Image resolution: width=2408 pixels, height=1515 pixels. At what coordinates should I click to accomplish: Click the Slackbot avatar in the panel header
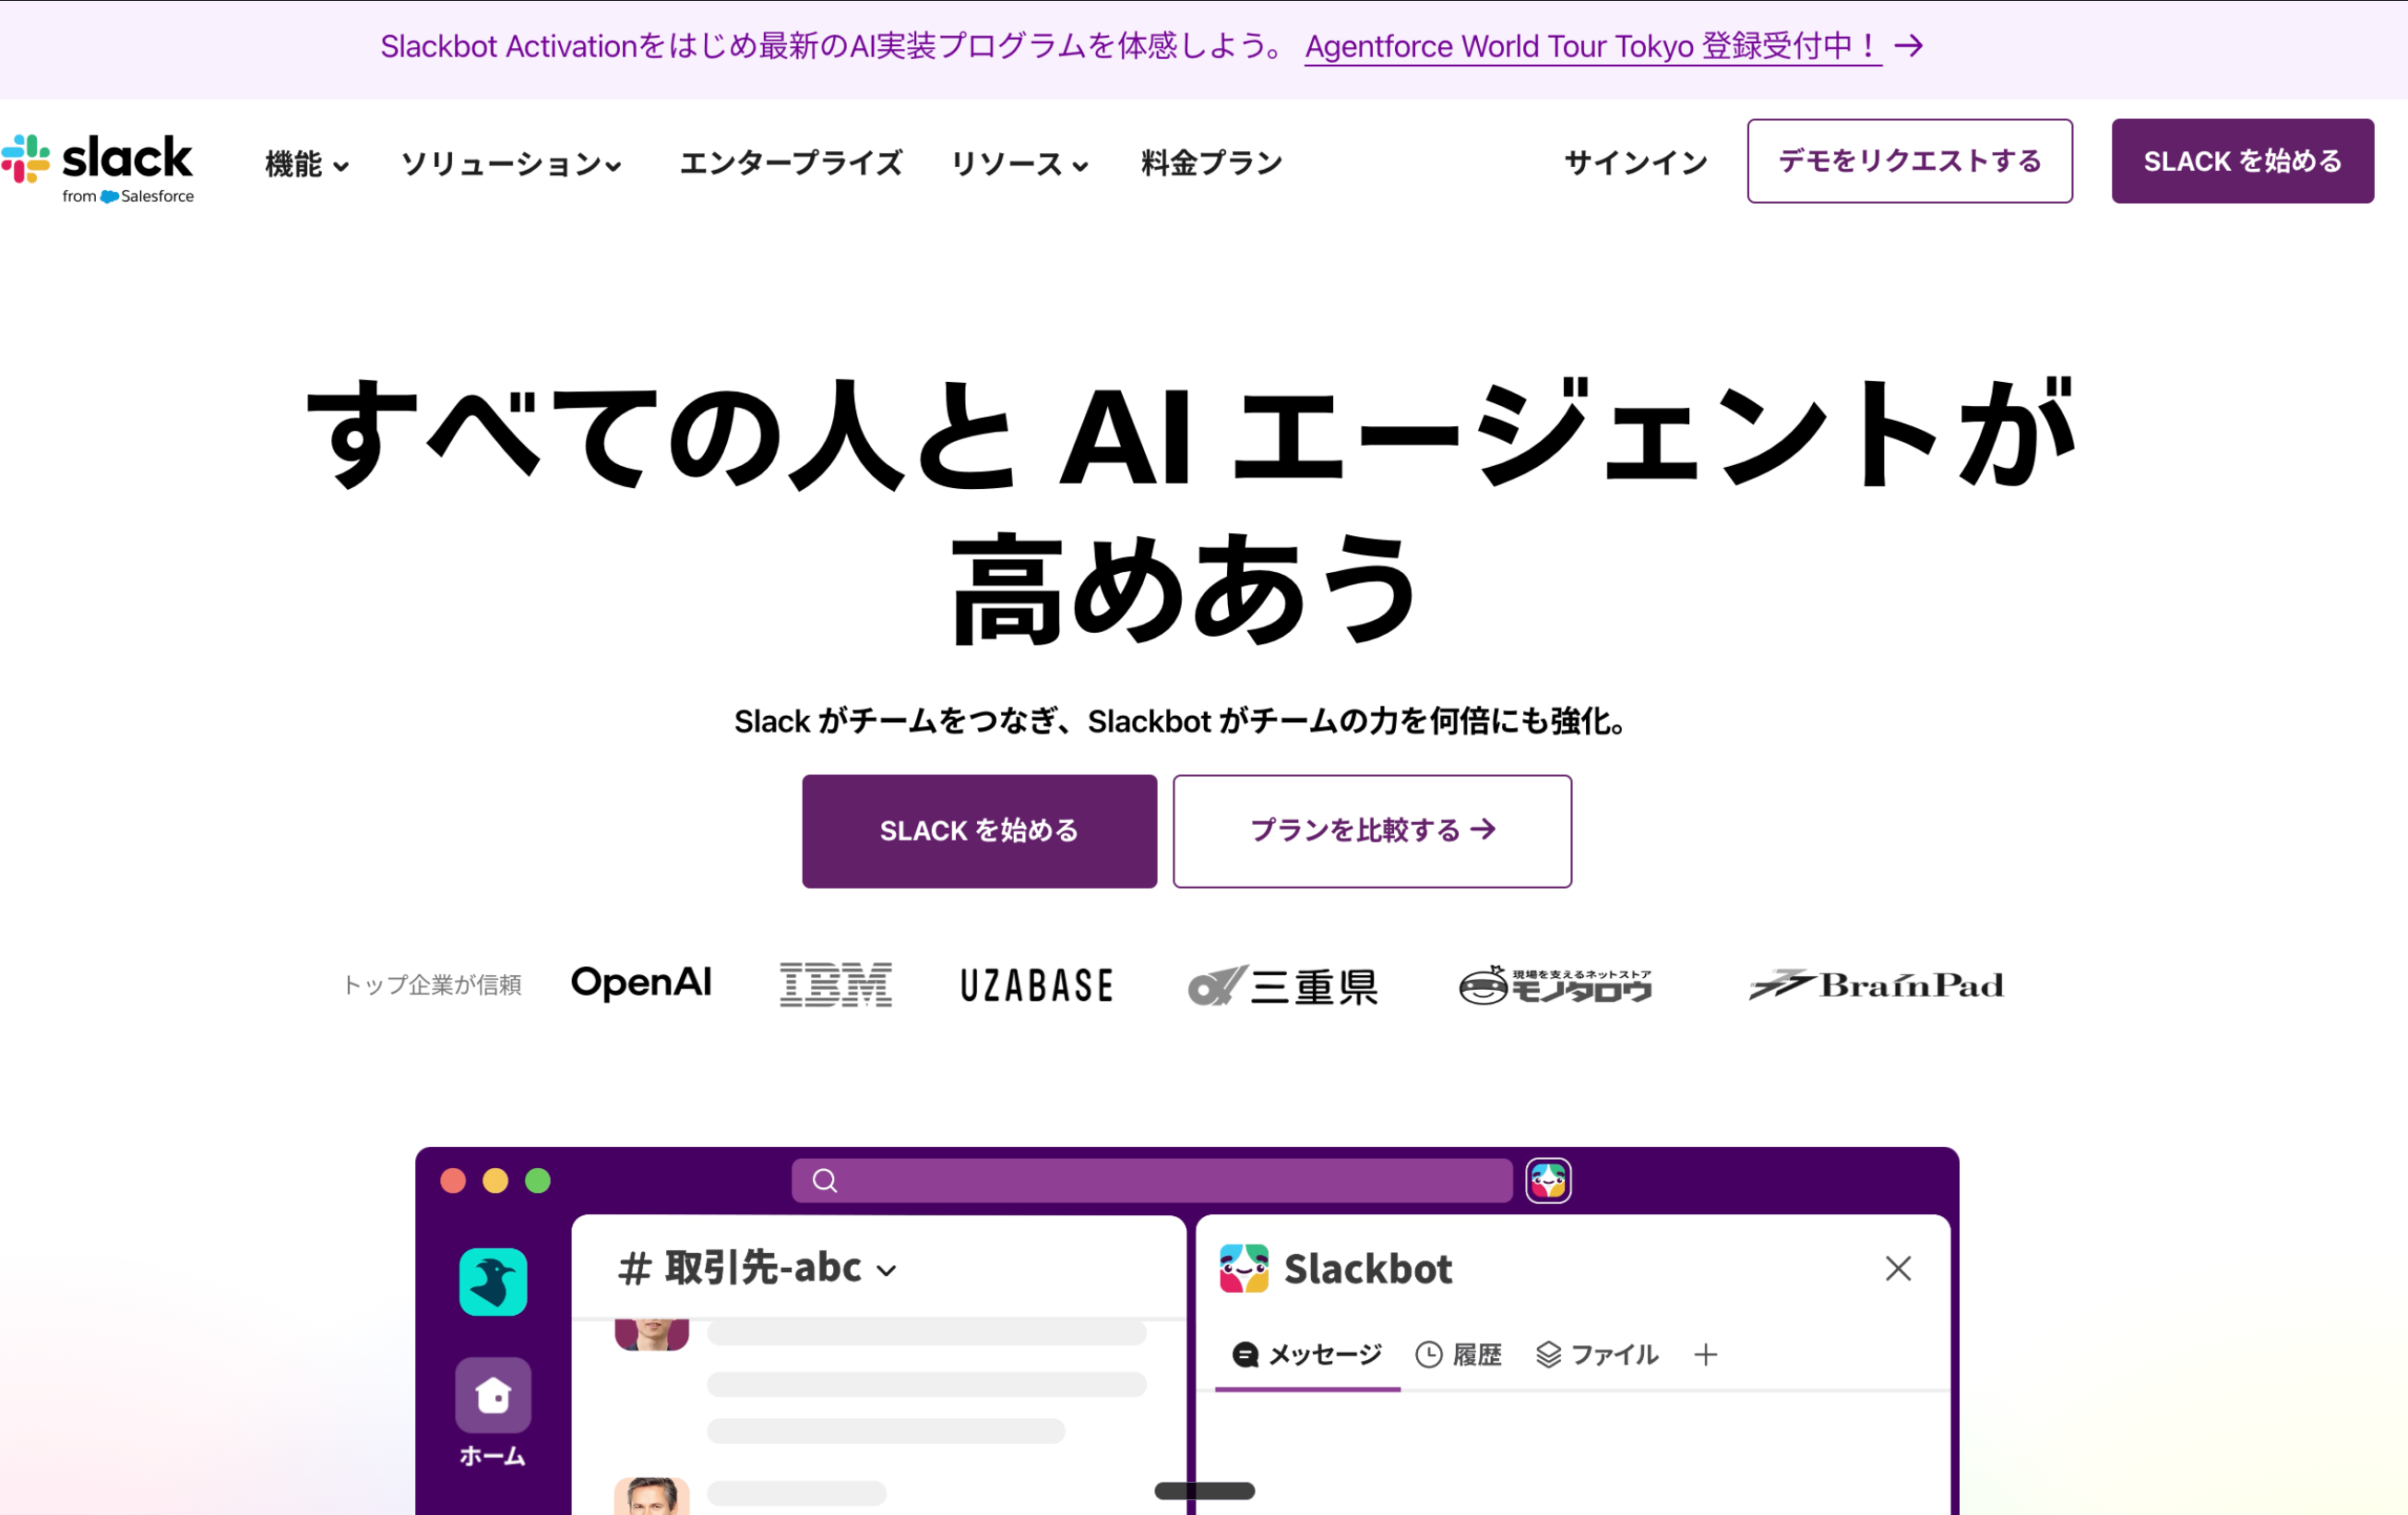(1244, 1268)
